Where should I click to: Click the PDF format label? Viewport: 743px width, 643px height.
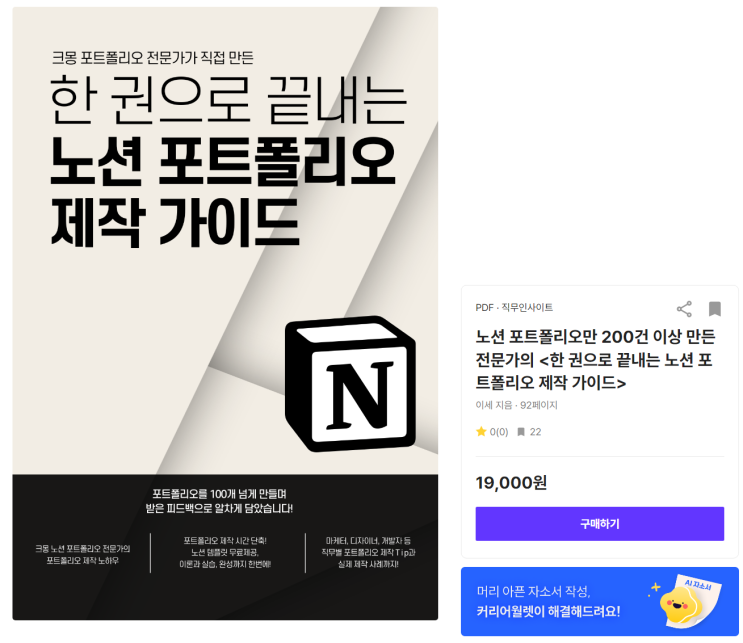coord(484,308)
